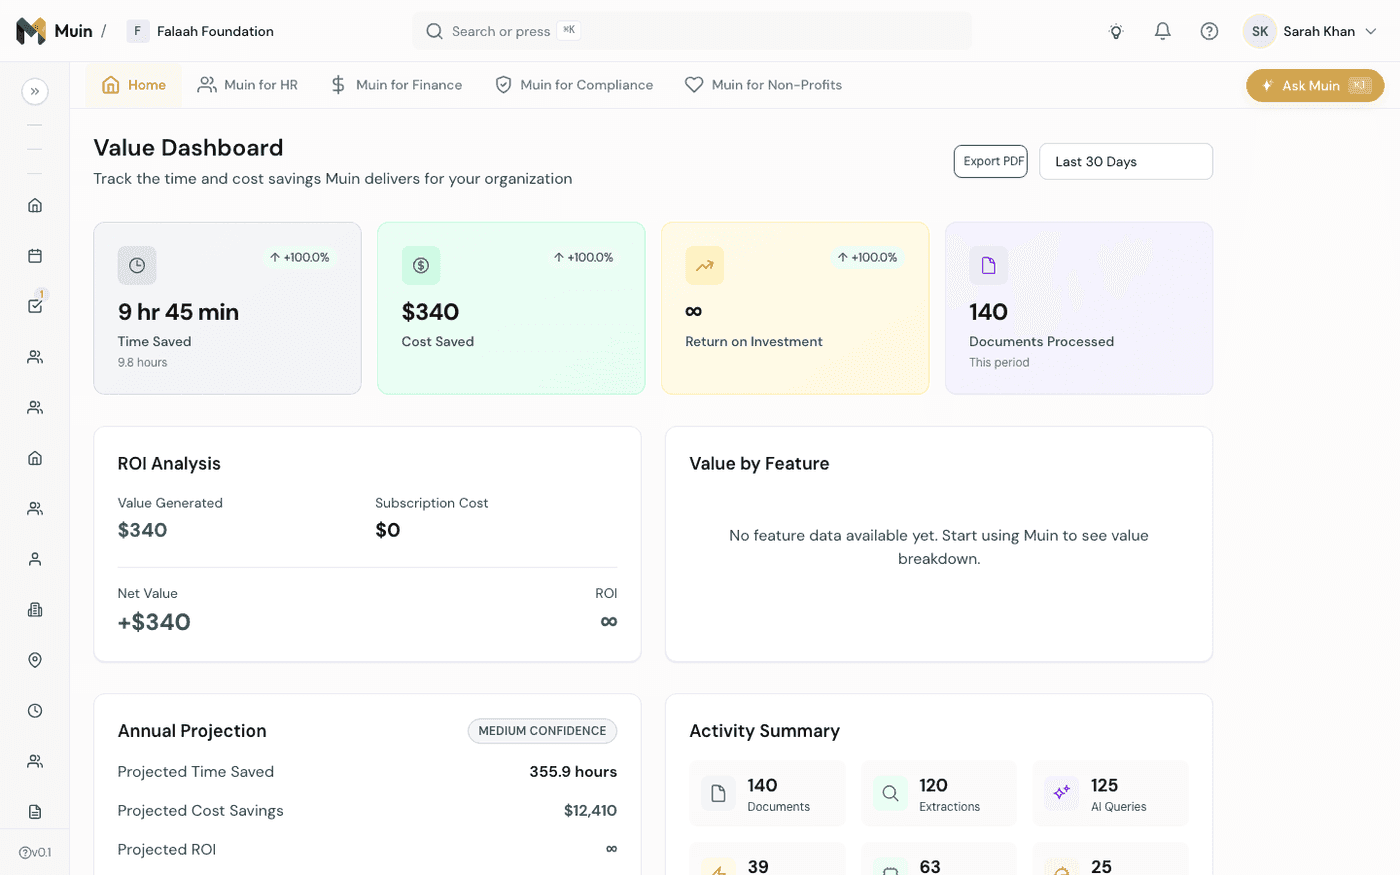Click the Extractions search icon in Activity Summary

890,794
